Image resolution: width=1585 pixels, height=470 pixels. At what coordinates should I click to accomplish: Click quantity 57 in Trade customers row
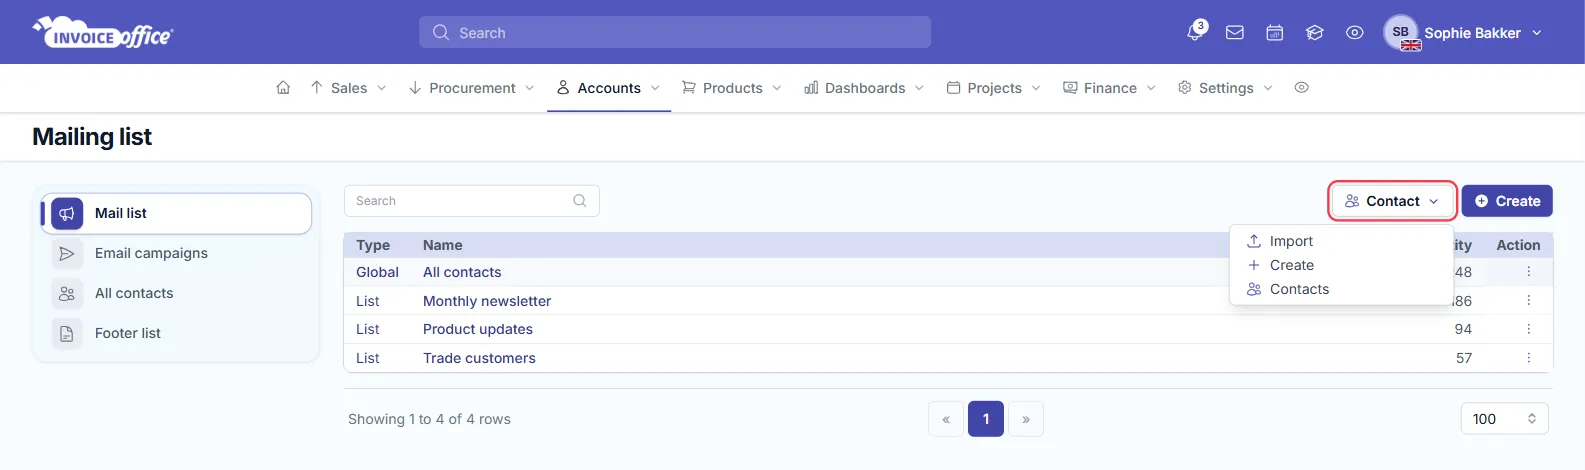[1464, 358]
